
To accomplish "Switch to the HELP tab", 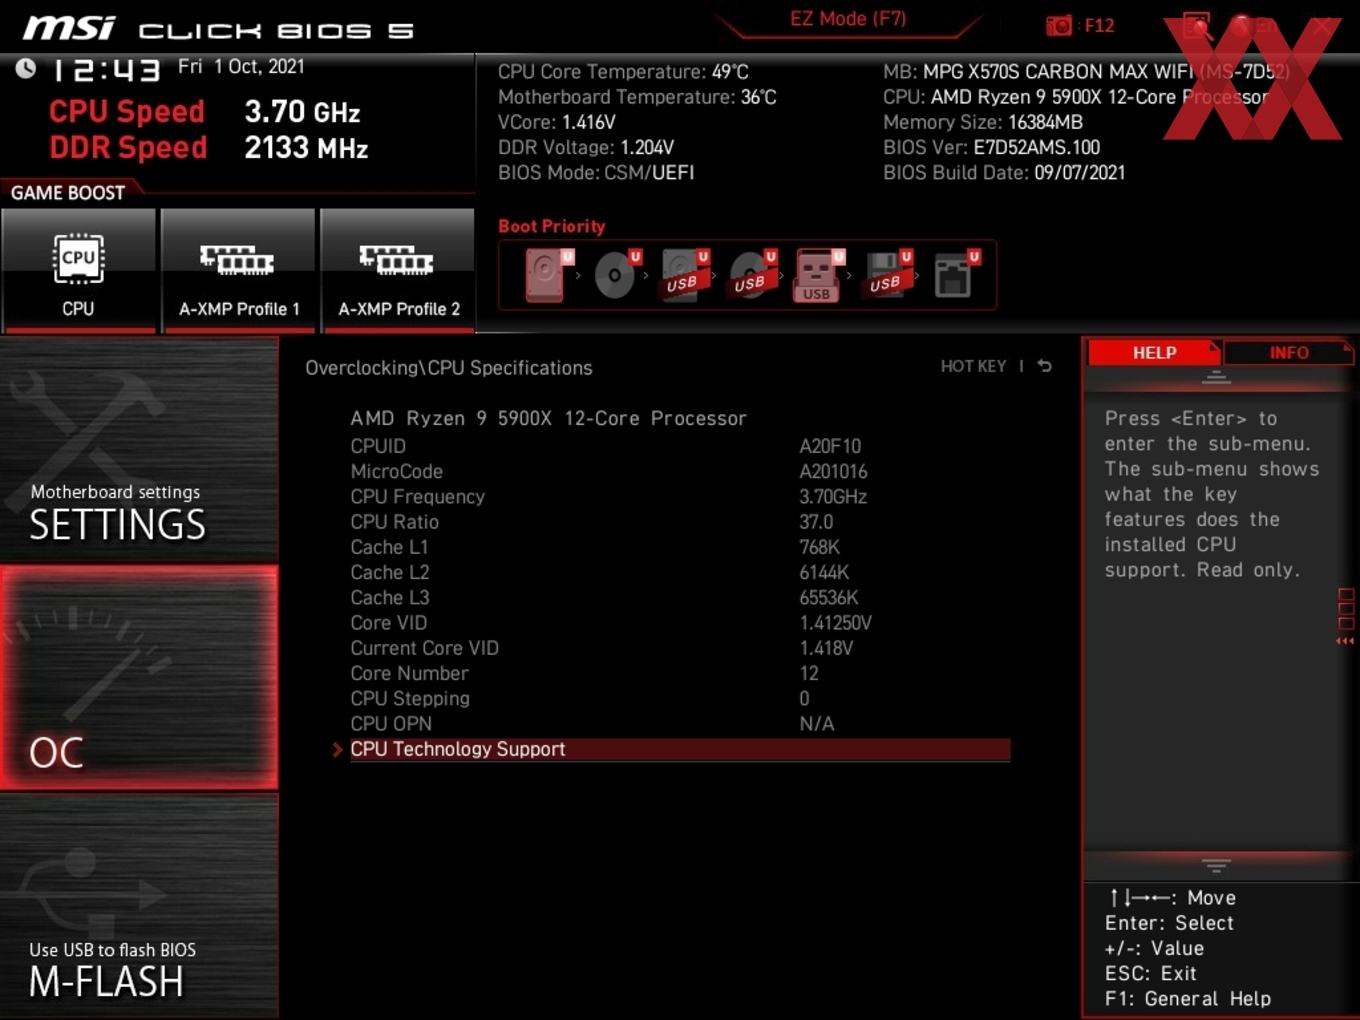I will [x=1154, y=353].
